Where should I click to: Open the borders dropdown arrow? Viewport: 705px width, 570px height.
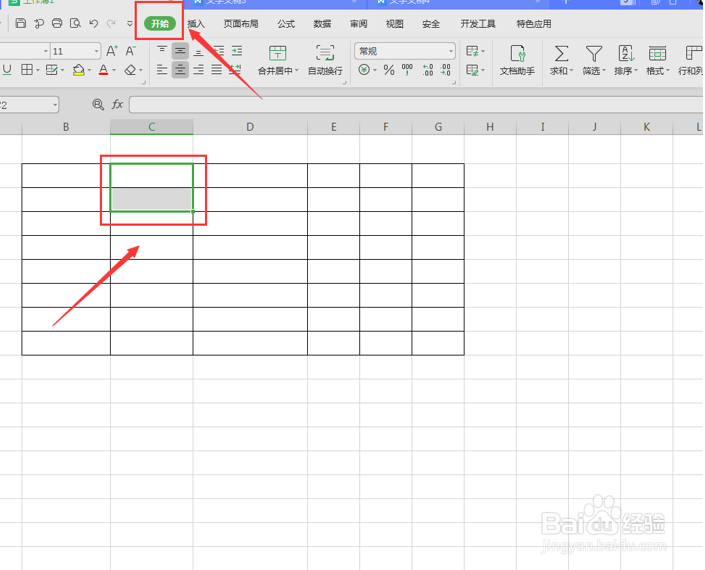38,70
